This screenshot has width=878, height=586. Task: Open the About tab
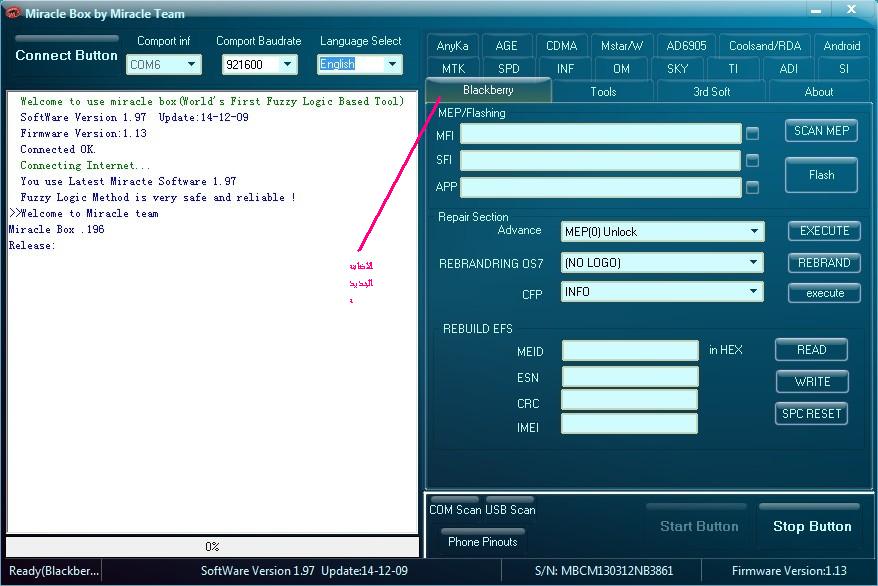click(x=819, y=92)
